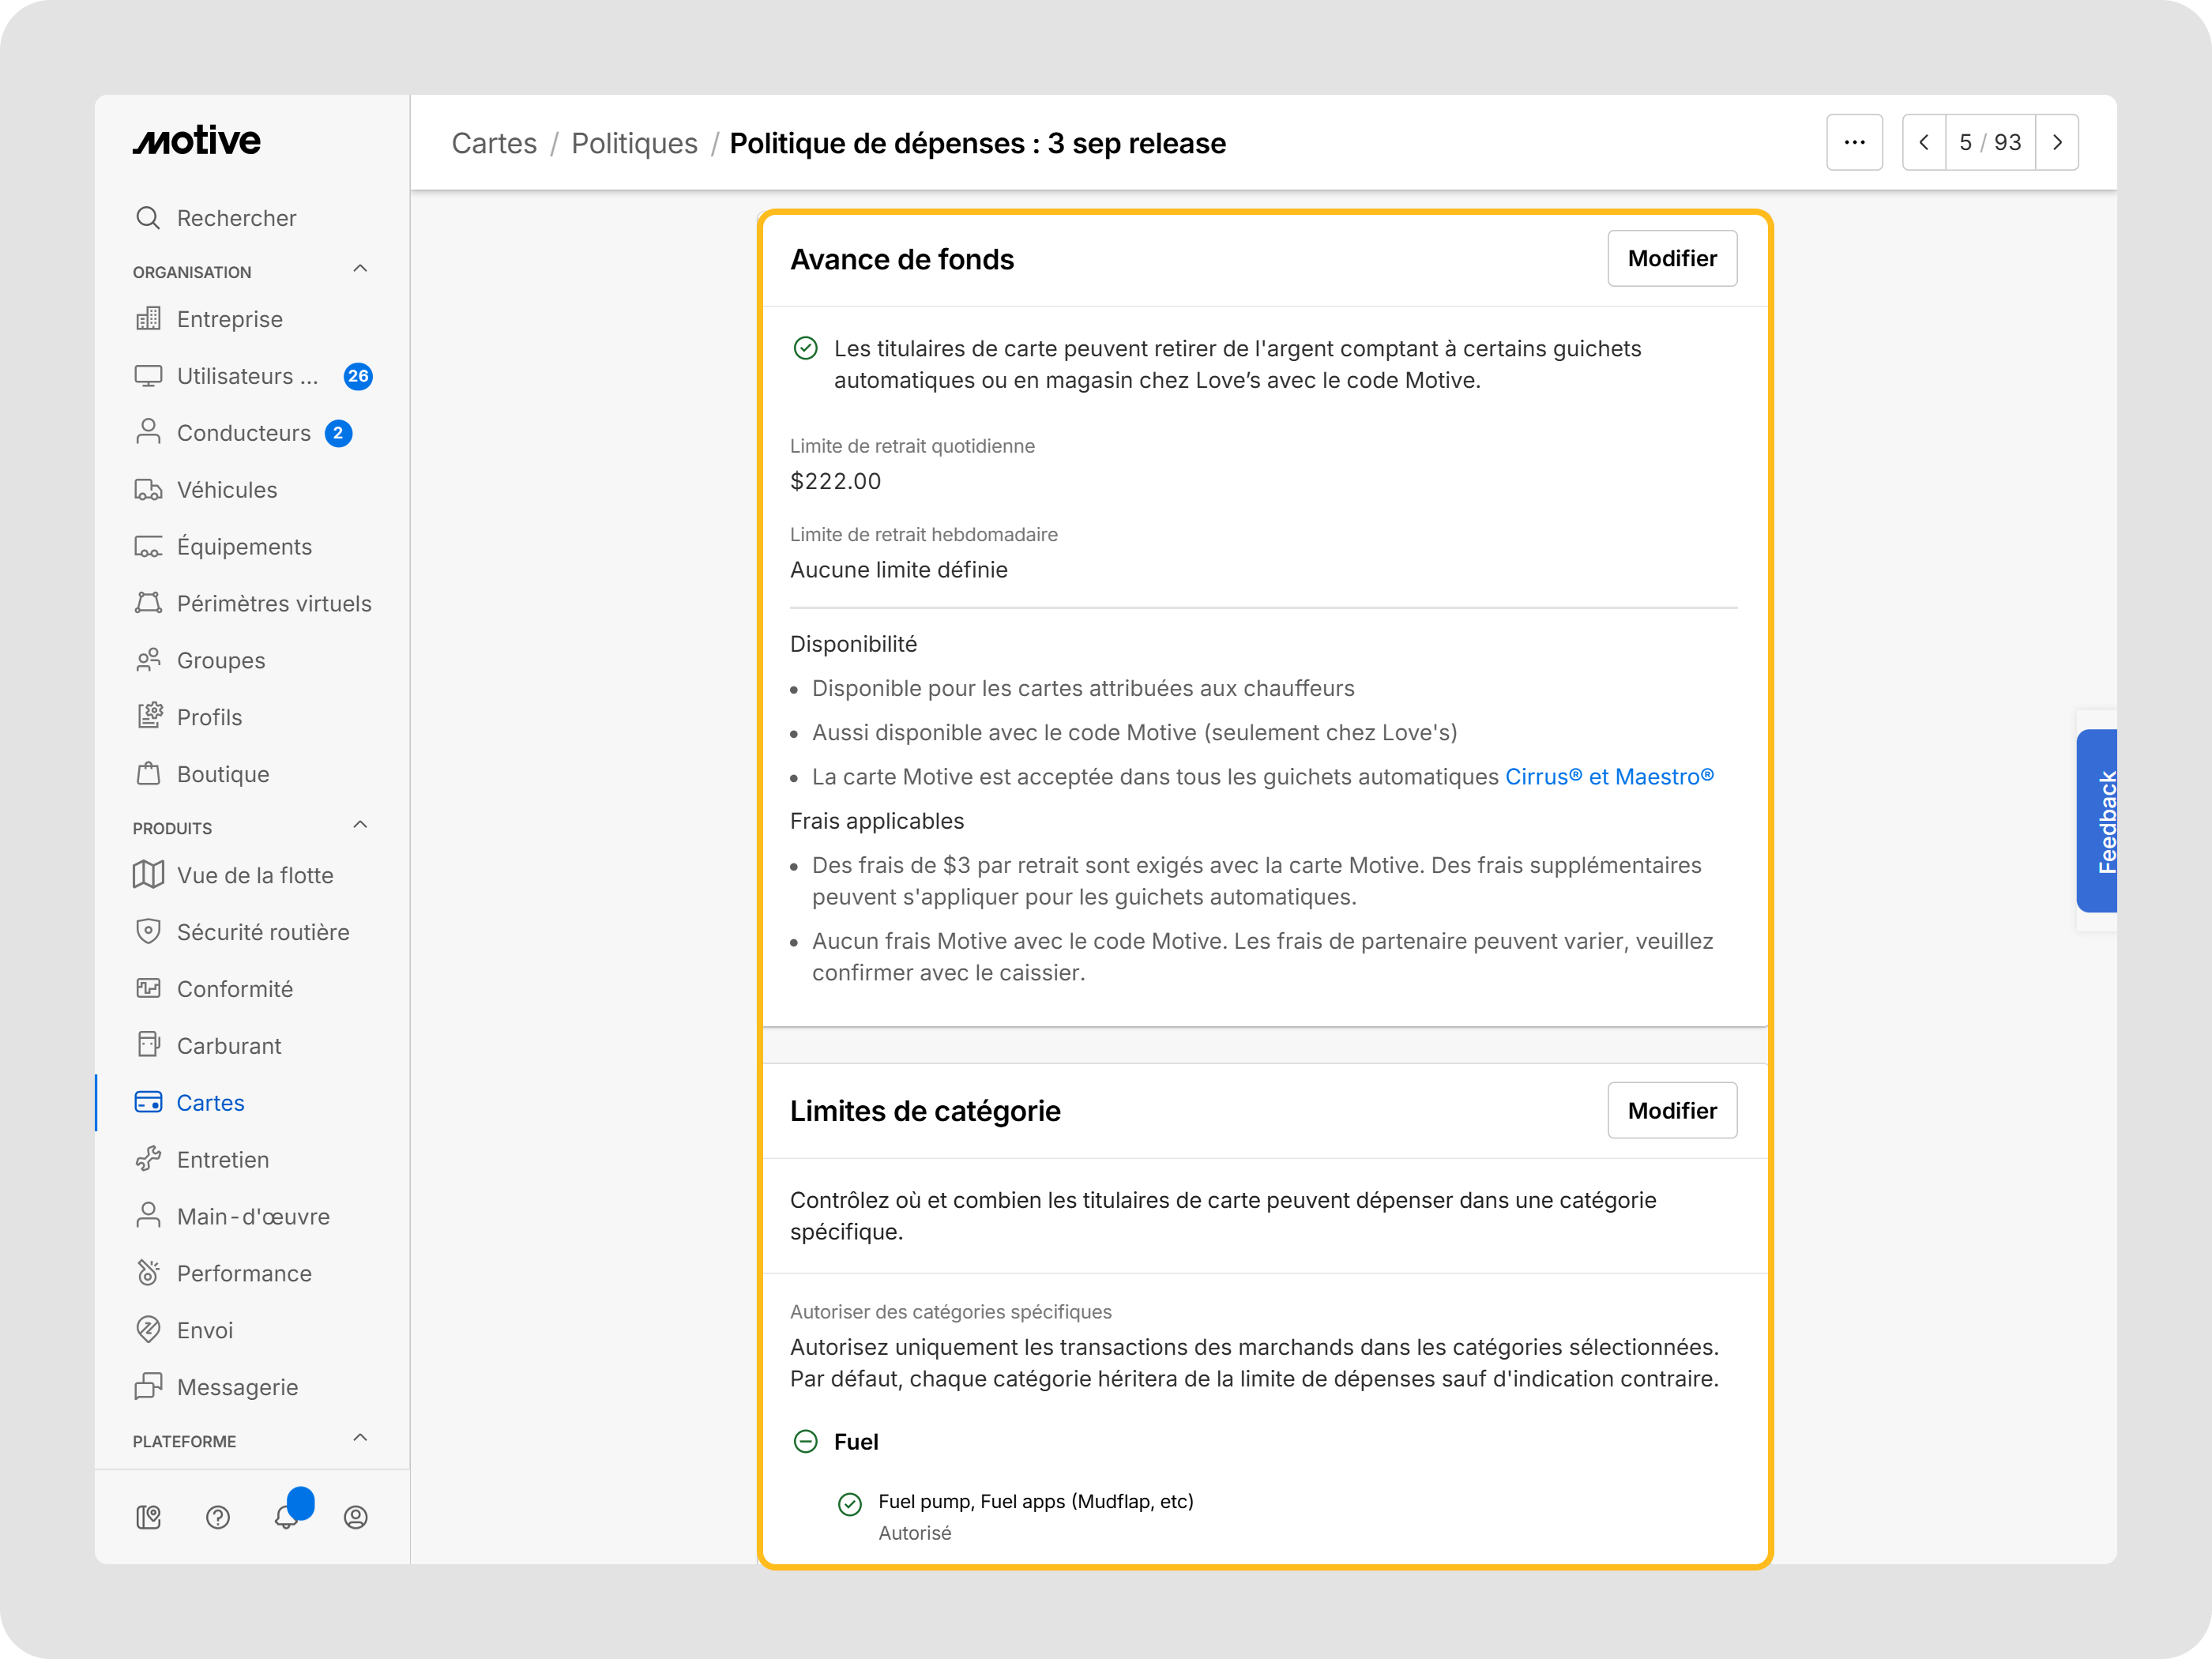
Task: Open the Entreprise building icon
Action: click(x=148, y=319)
